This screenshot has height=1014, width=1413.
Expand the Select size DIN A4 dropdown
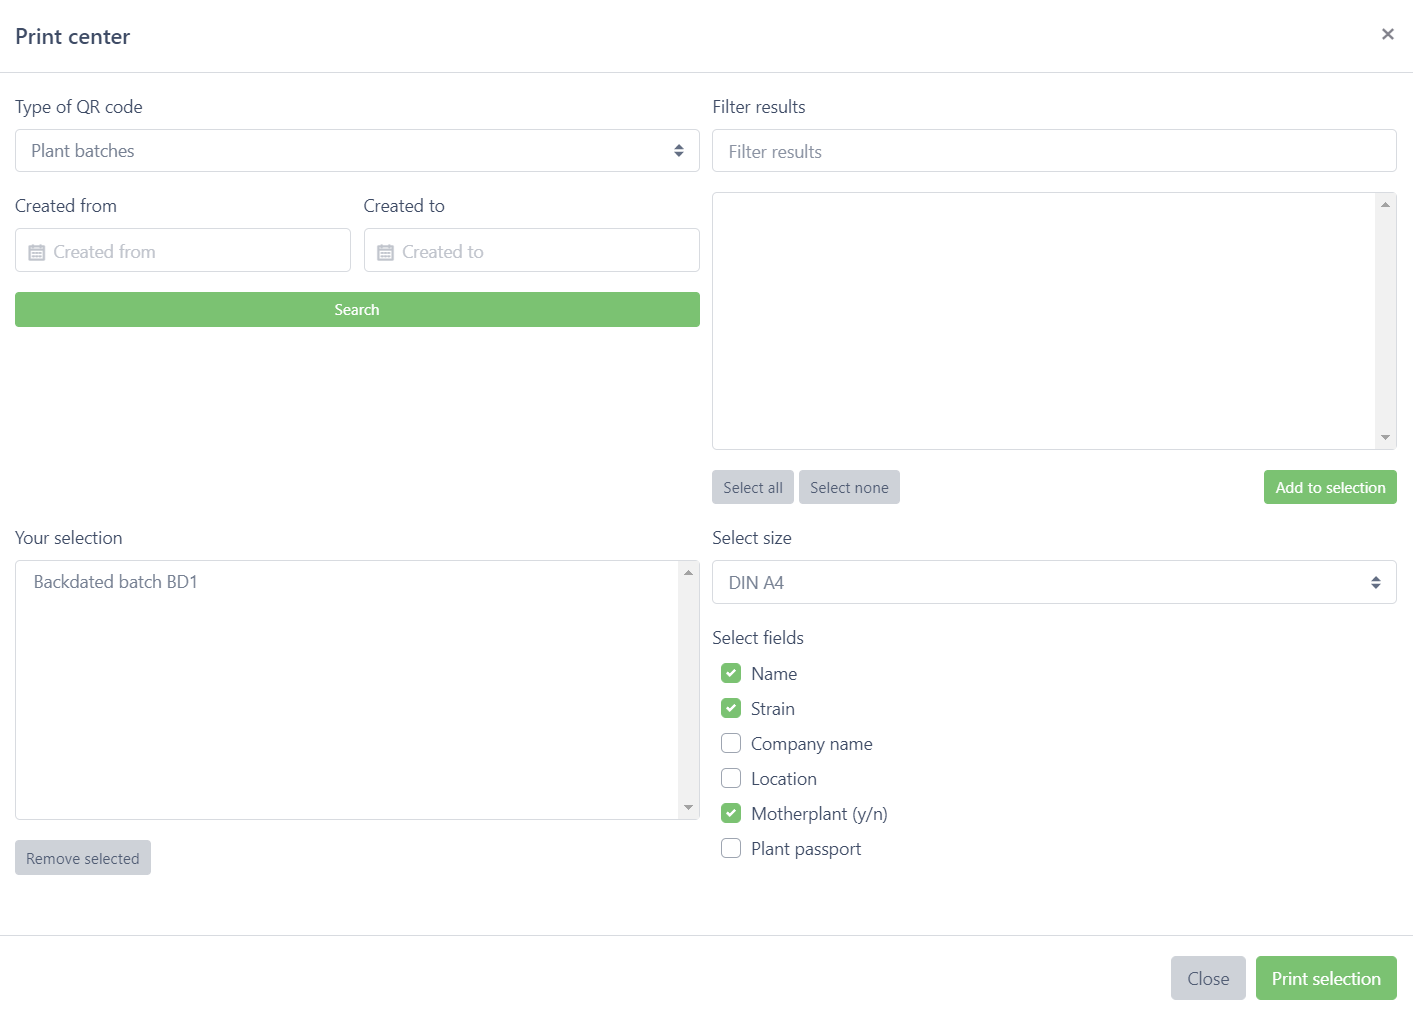[1053, 583]
